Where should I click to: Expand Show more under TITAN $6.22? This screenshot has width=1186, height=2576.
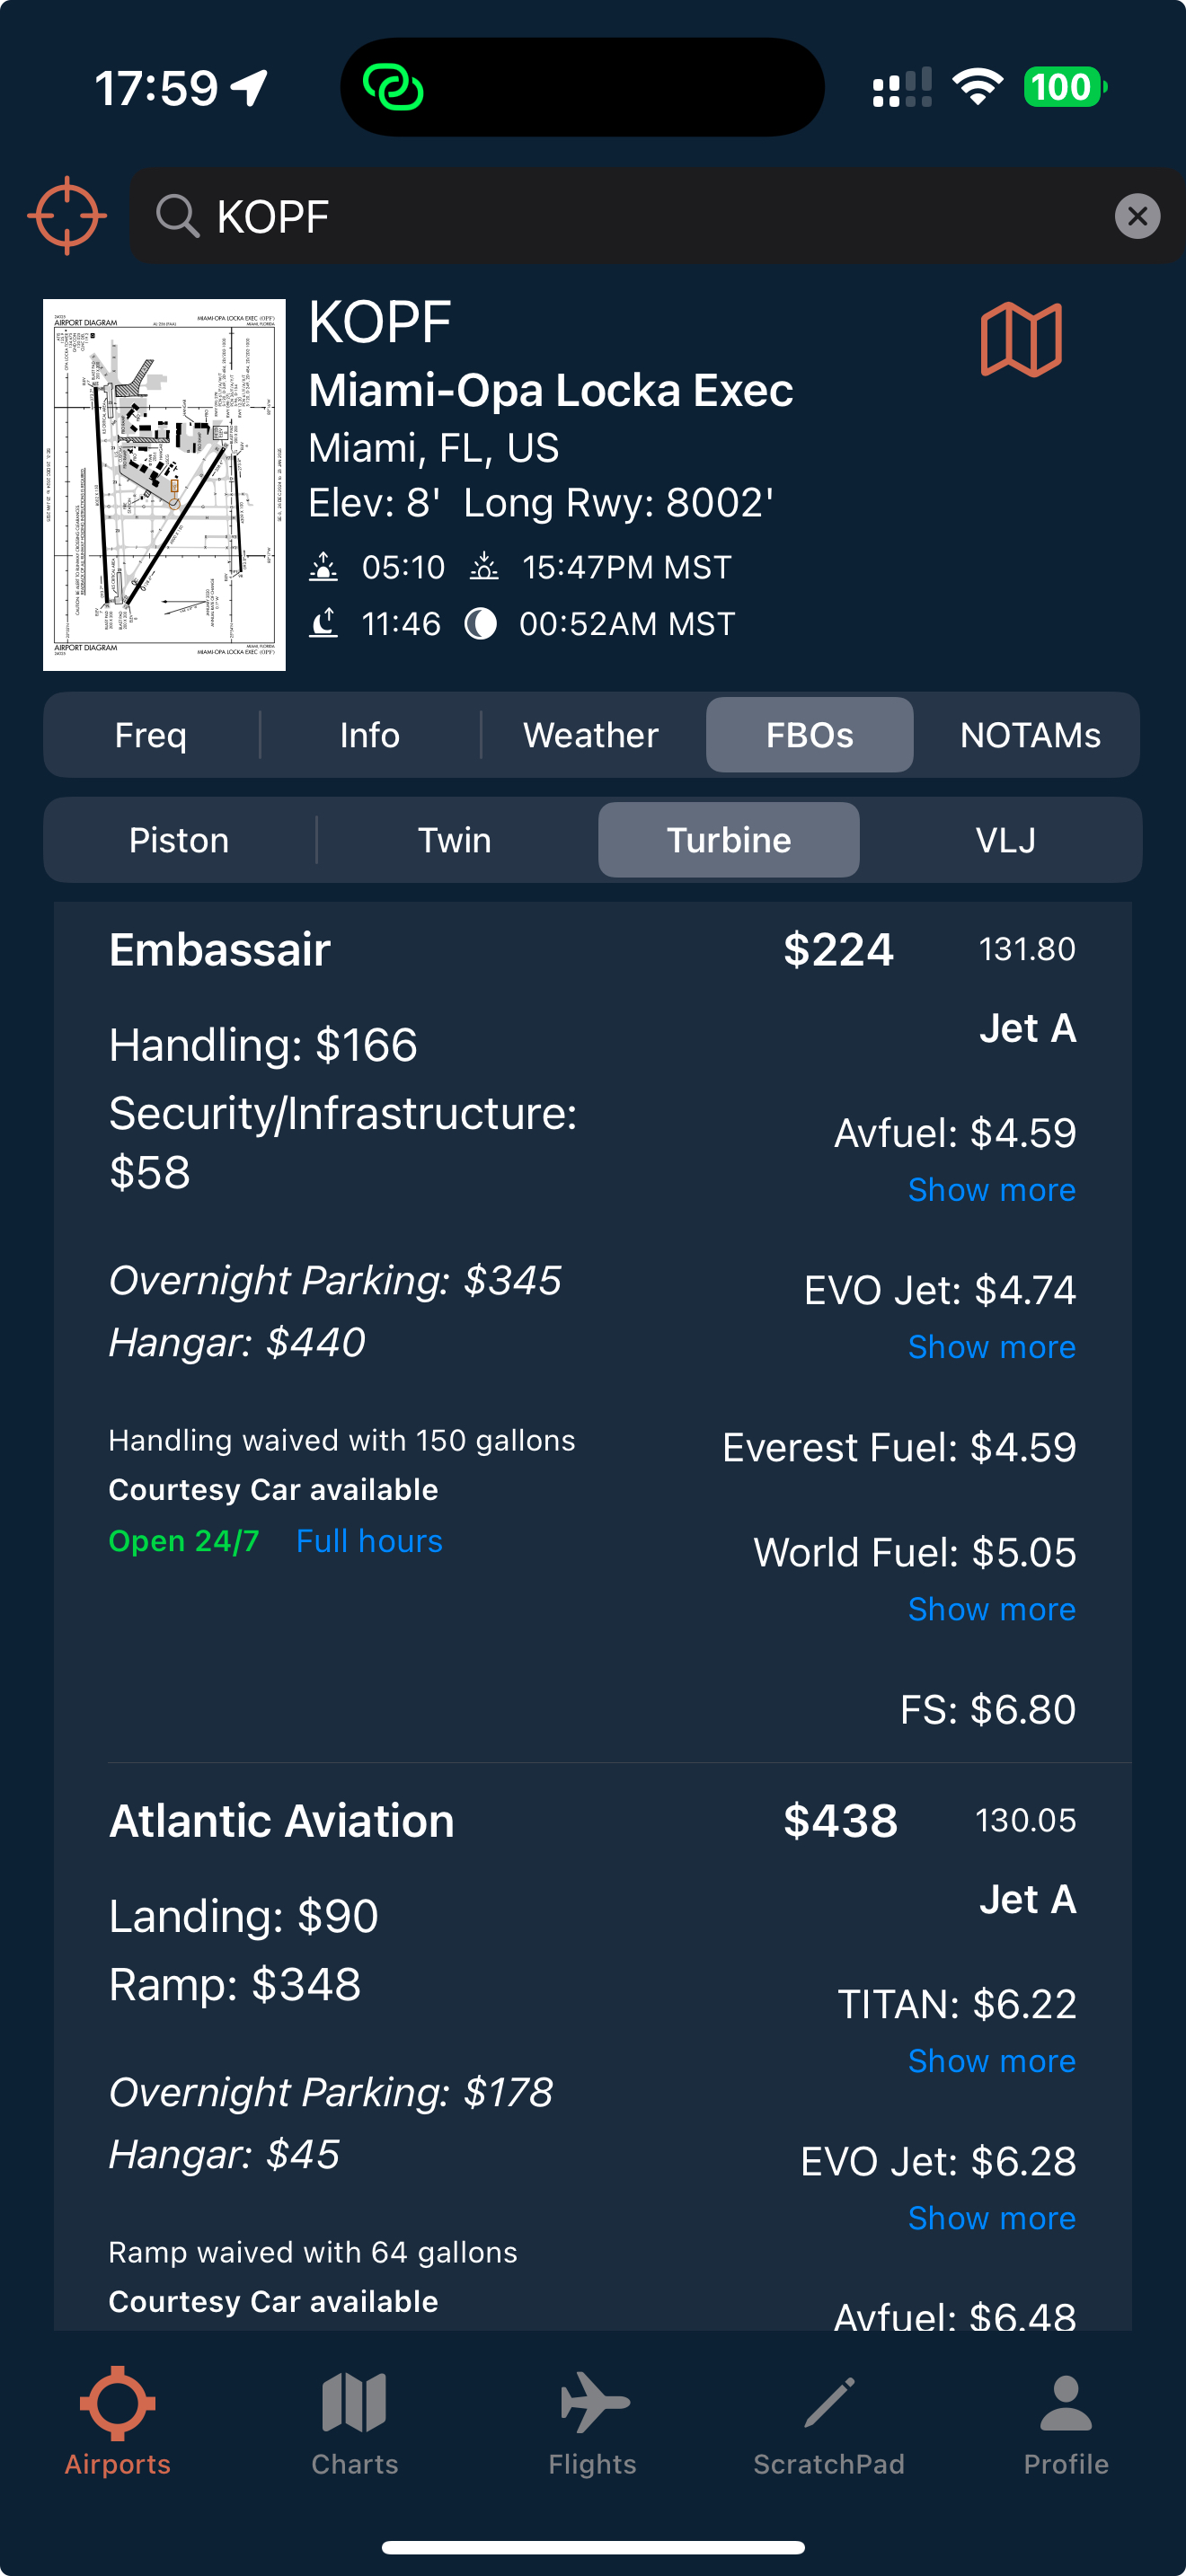tap(991, 2061)
